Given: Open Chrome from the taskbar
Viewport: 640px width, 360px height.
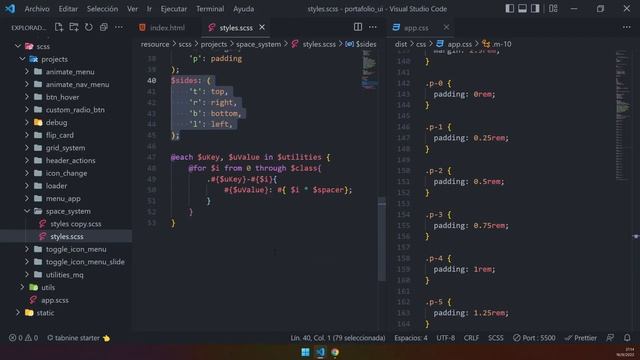Looking at the screenshot, I should coord(335,352).
